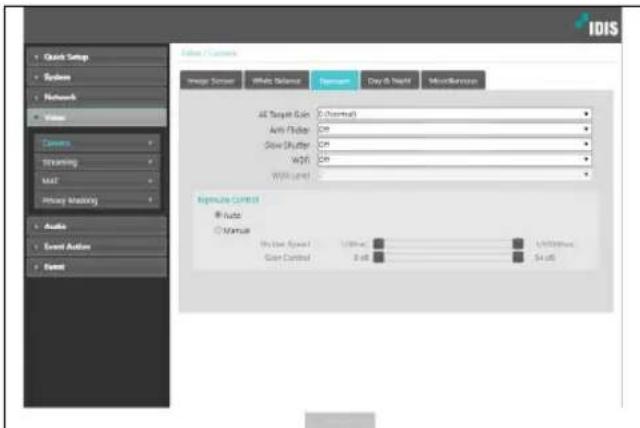Open the AE Target Gain dropdown
This screenshot has width=640, height=428.
(454, 114)
